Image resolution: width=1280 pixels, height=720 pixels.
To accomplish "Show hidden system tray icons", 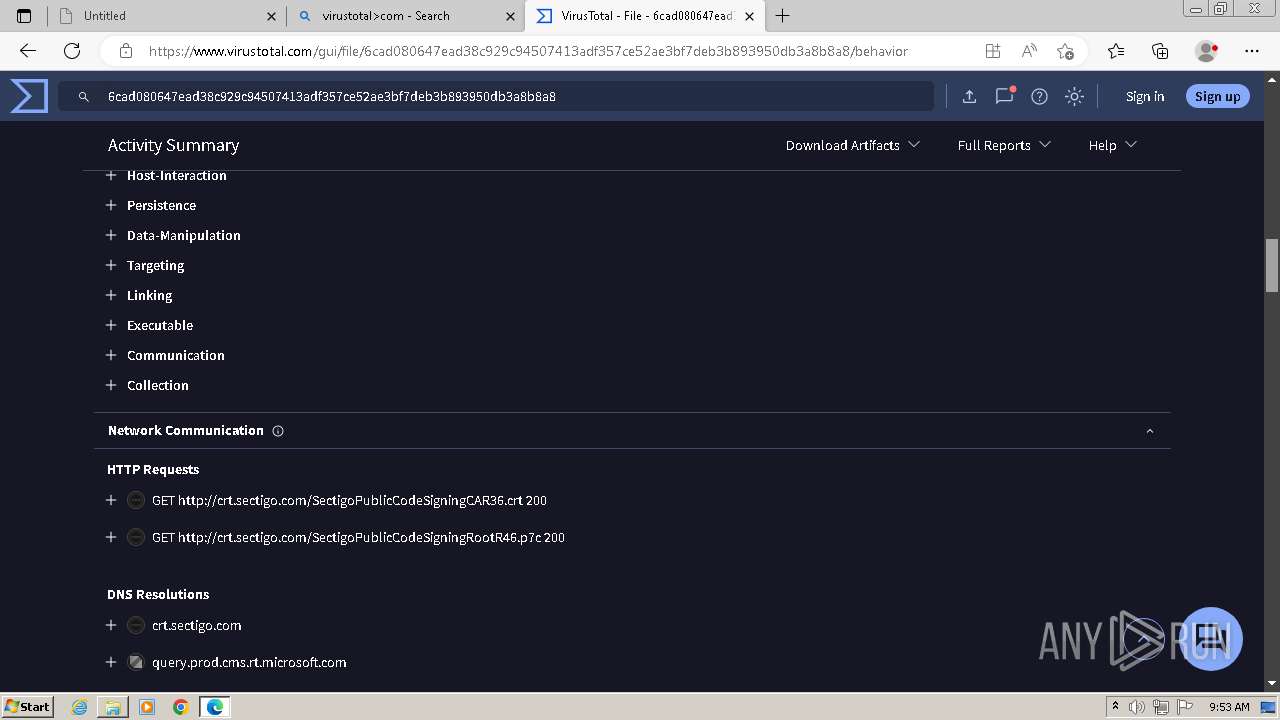I will (1115, 707).
